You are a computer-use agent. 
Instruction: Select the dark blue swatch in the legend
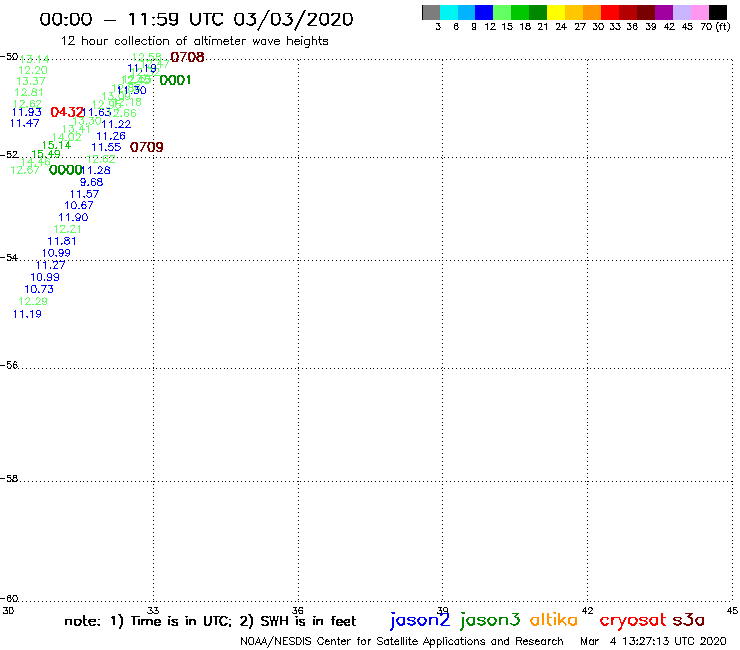[484, 12]
